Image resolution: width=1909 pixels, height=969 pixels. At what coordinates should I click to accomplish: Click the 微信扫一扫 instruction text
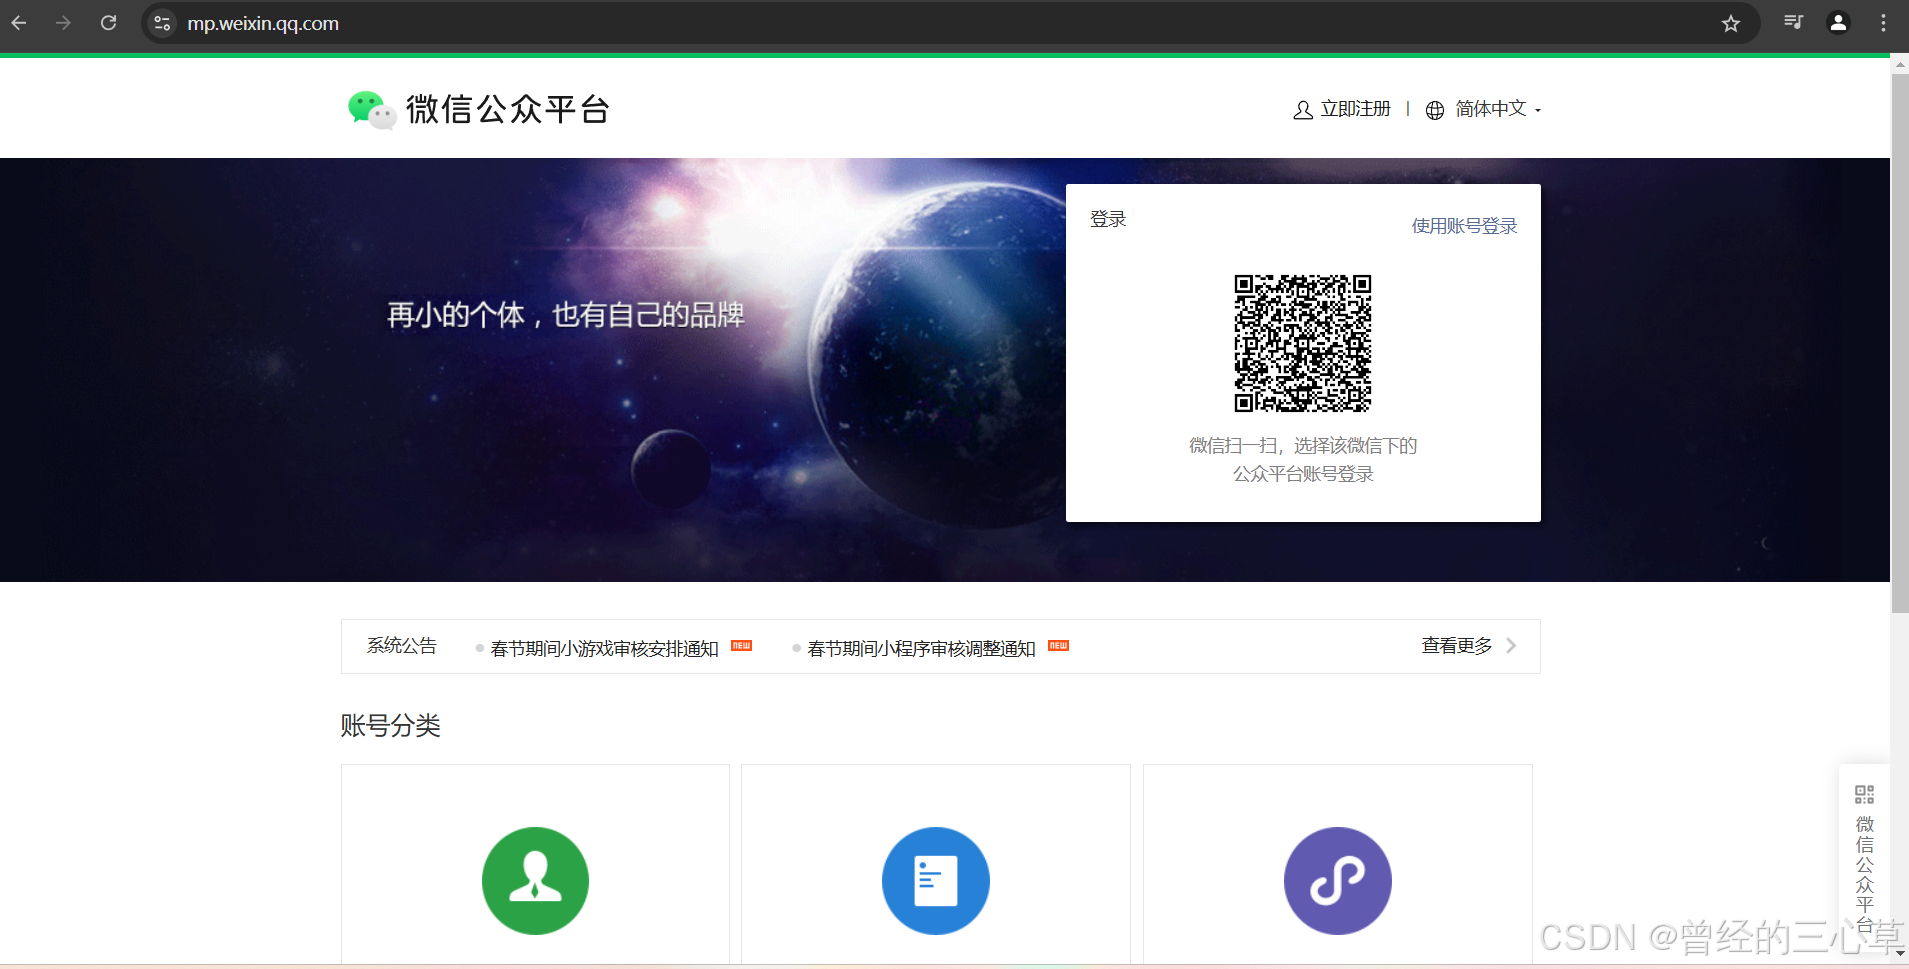pos(1302,460)
